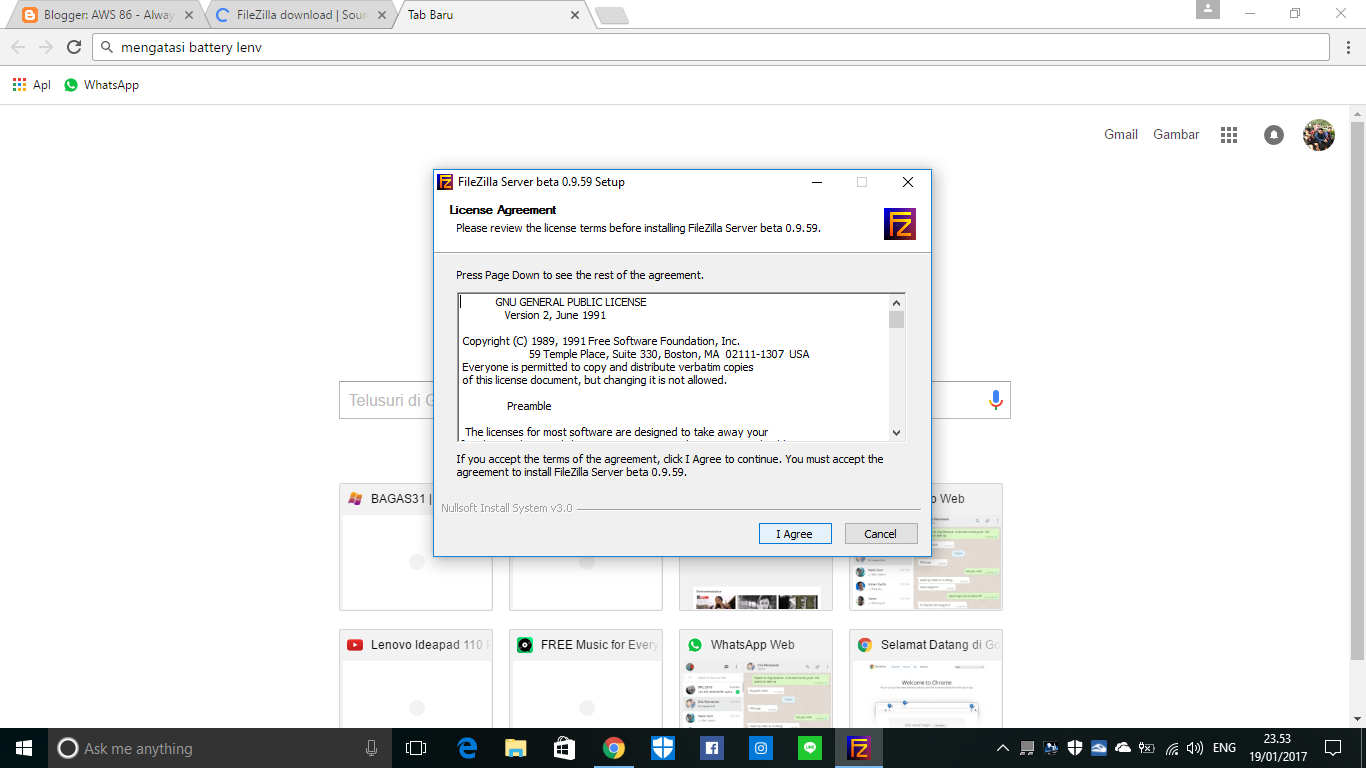Open the Action Center notifications icon

[1332, 748]
